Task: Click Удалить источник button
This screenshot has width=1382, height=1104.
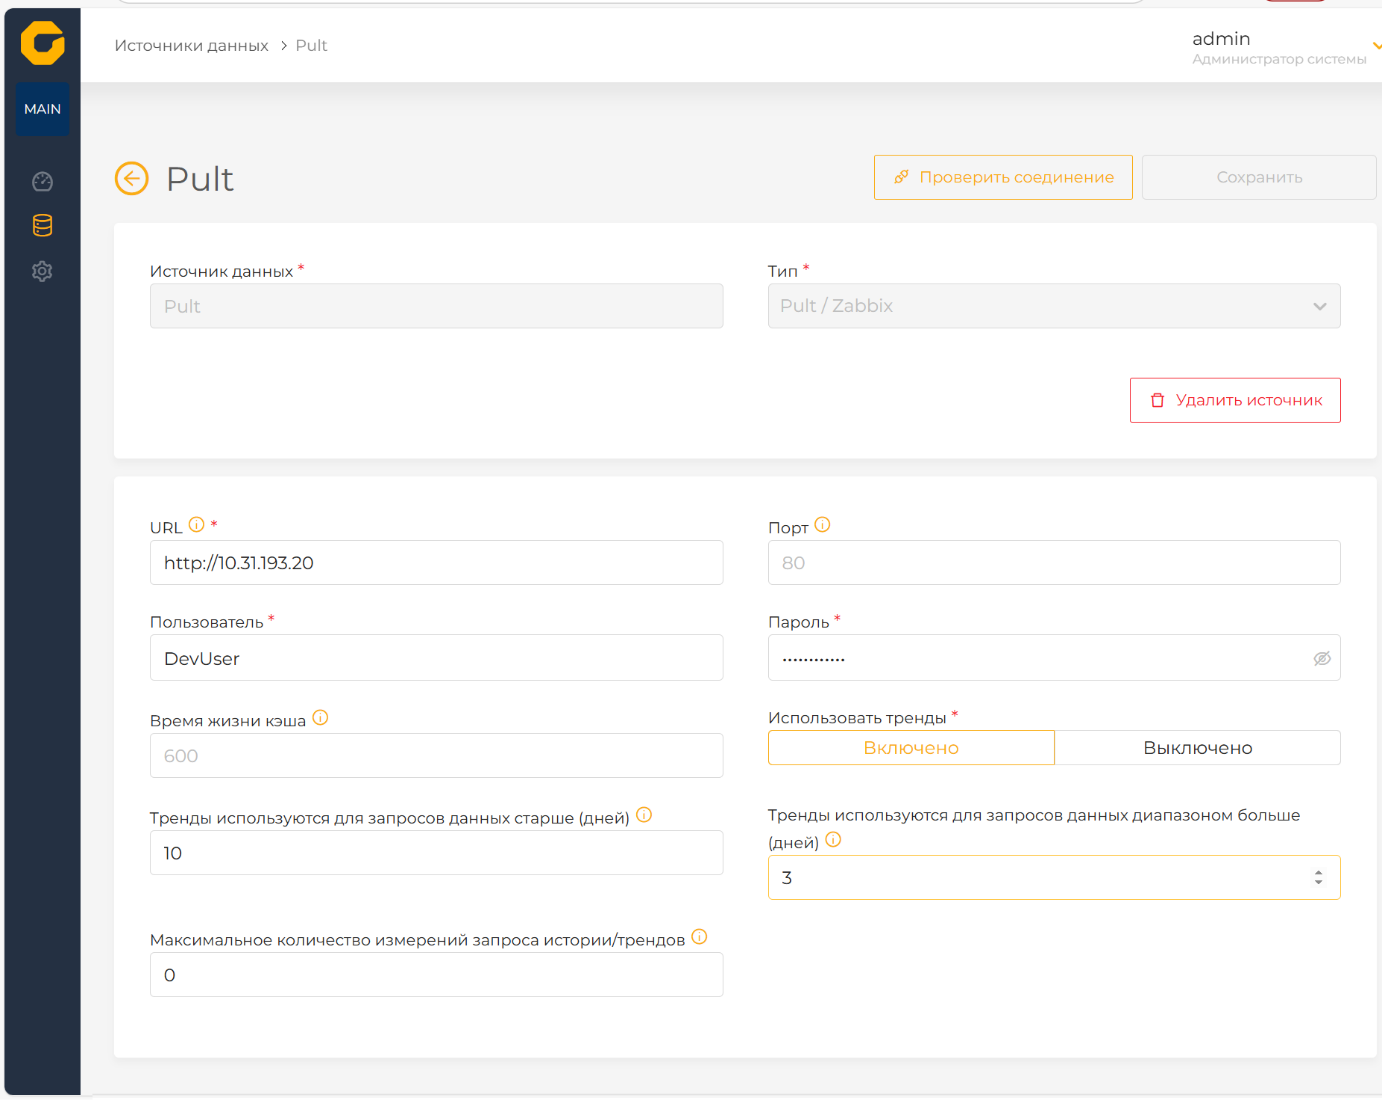Action: point(1235,400)
